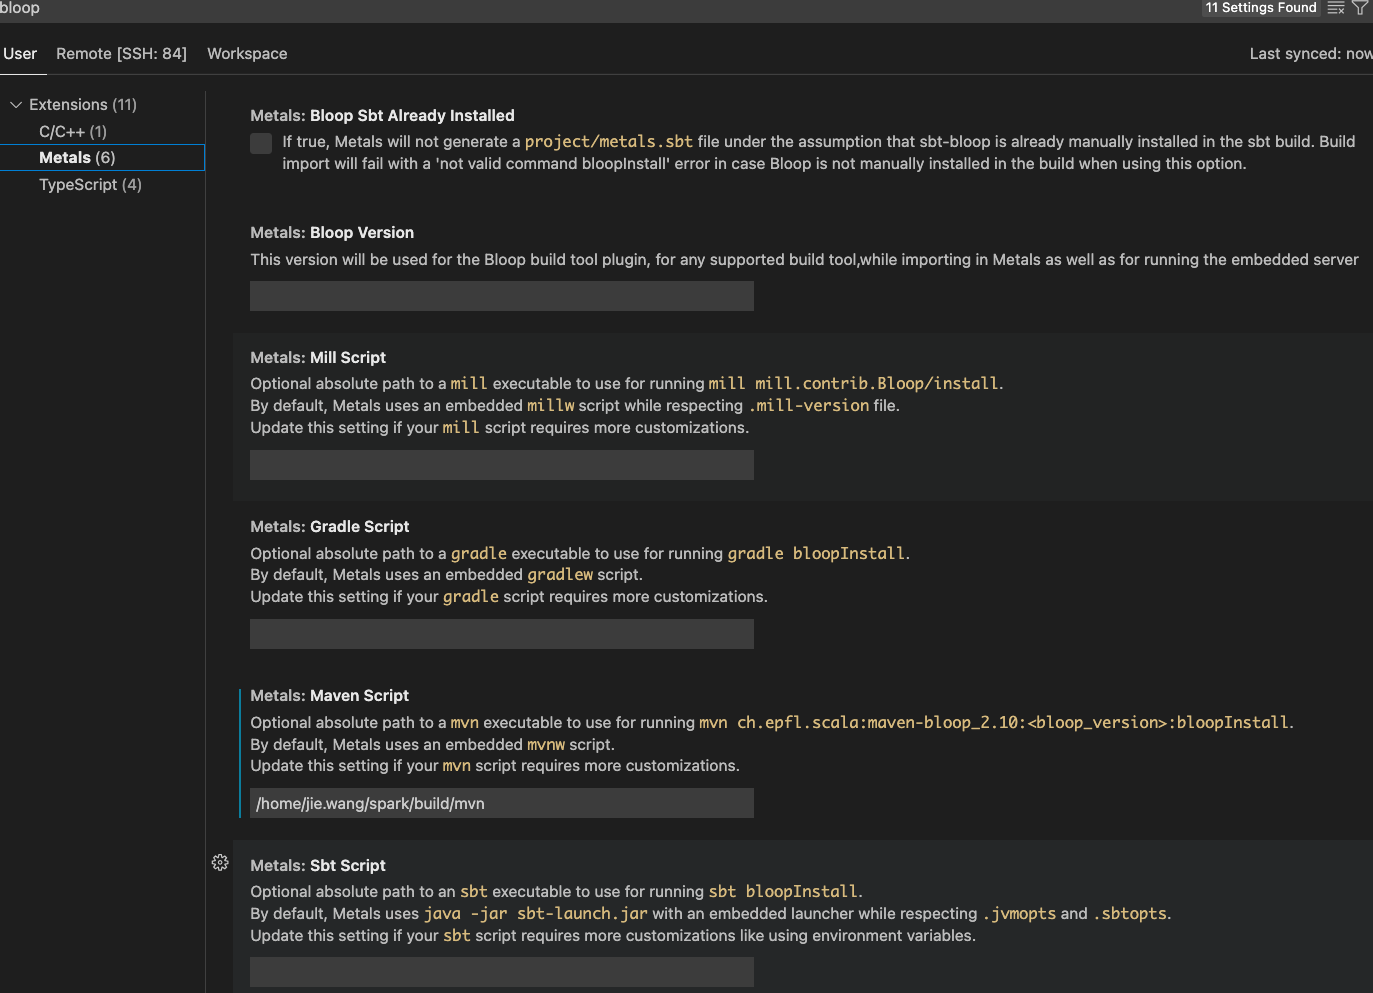Click the Bloop Version text field
Image resolution: width=1373 pixels, height=993 pixels.
[x=501, y=296]
